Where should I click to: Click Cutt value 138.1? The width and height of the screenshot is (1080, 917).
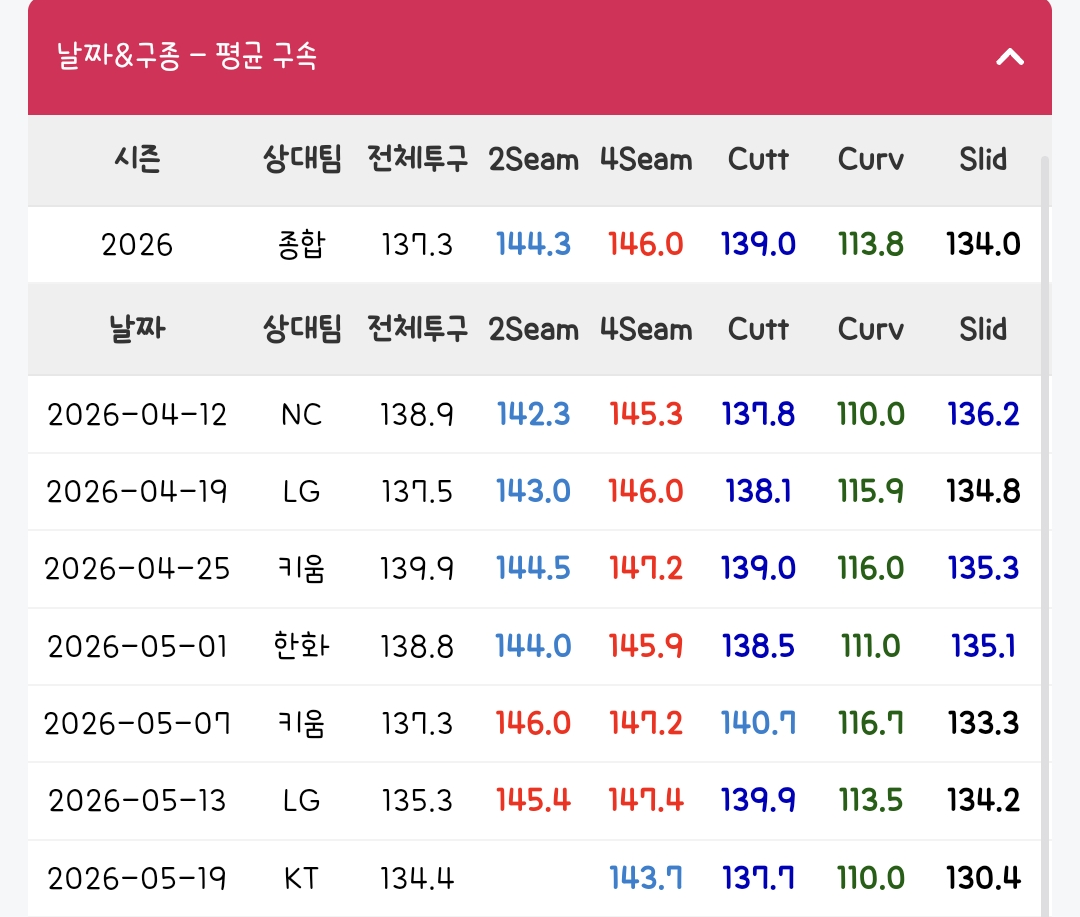(x=758, y=492)
